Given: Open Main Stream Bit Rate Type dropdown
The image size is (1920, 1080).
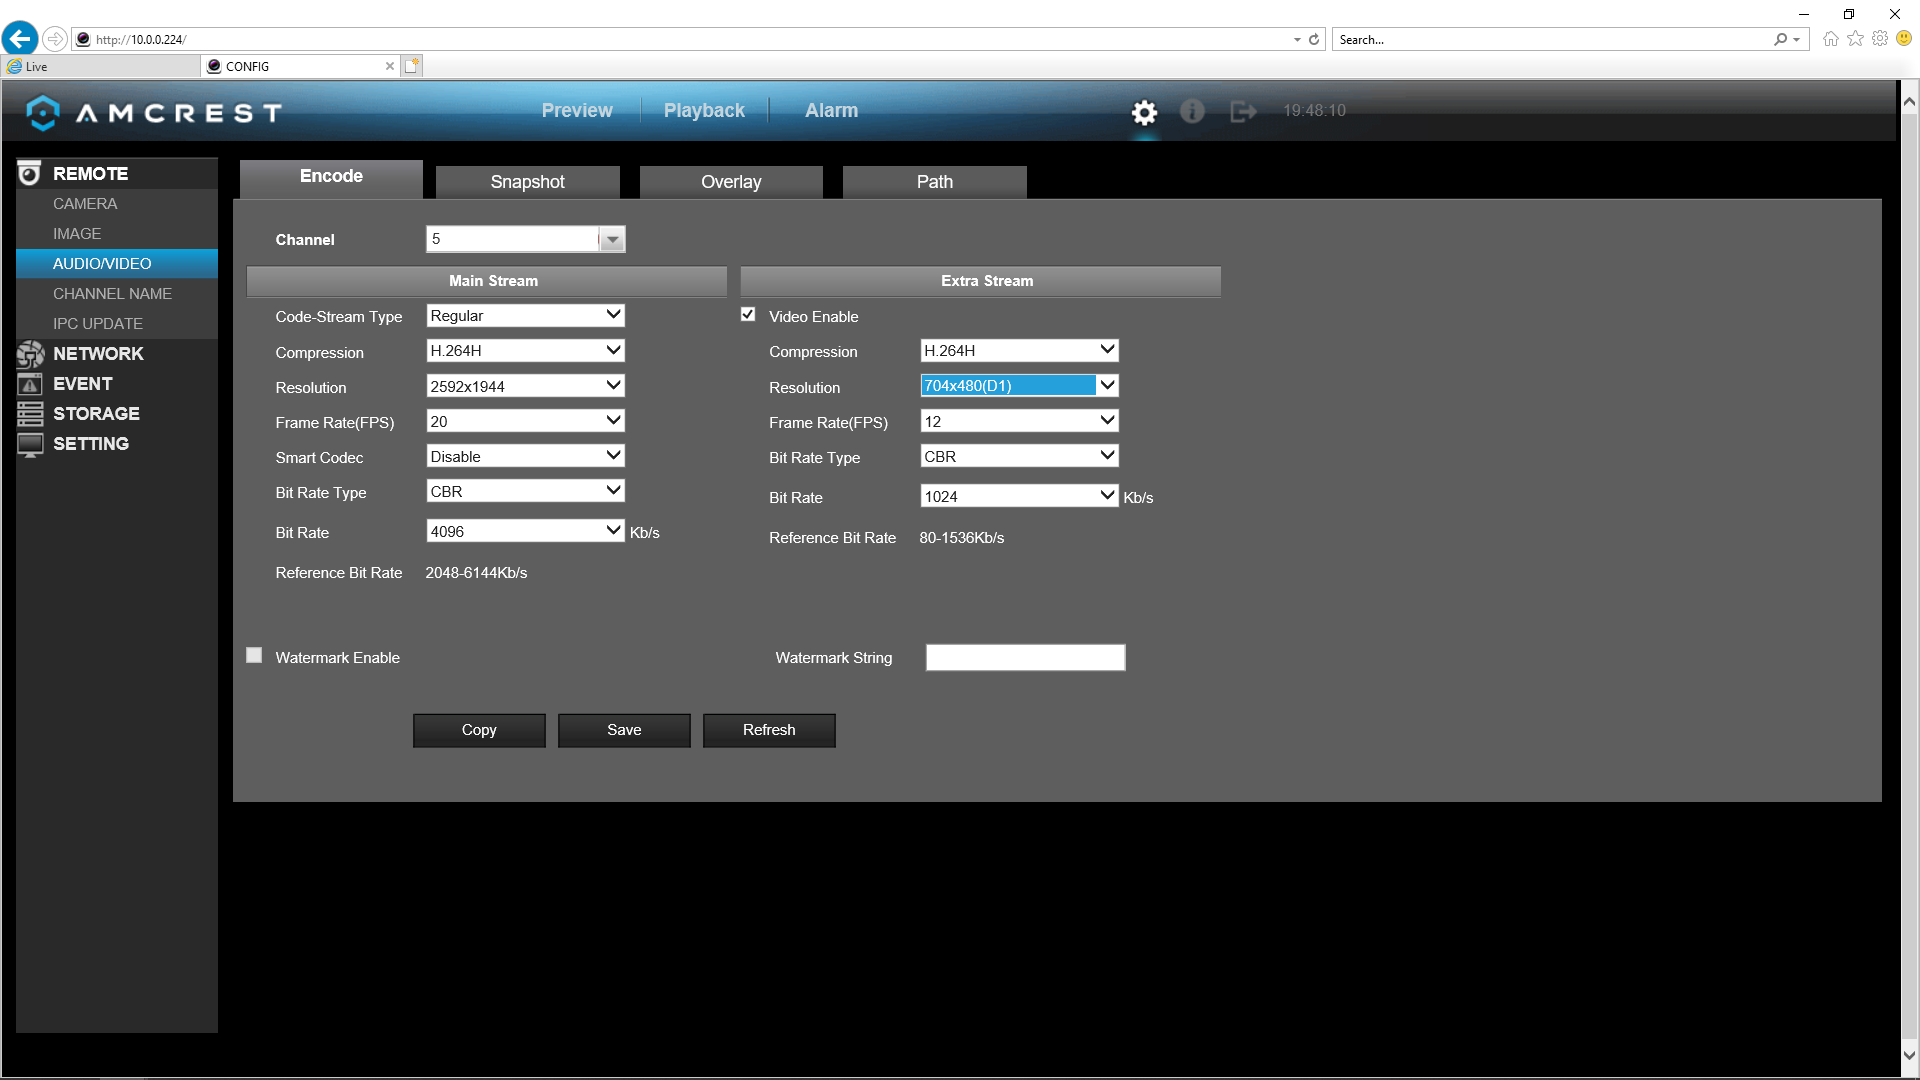Looking at the screenshot, I should coord(525,491).
